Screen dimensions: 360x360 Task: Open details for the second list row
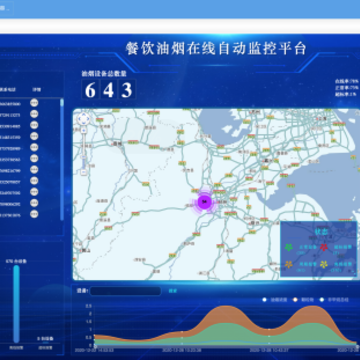click(34, 114)
